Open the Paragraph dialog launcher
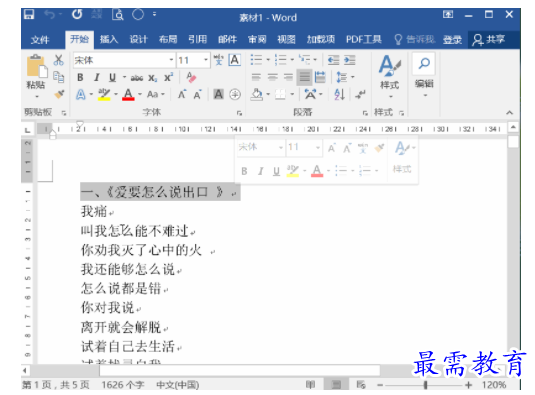The height and width of the screenshot is (395, 535). 365,113
